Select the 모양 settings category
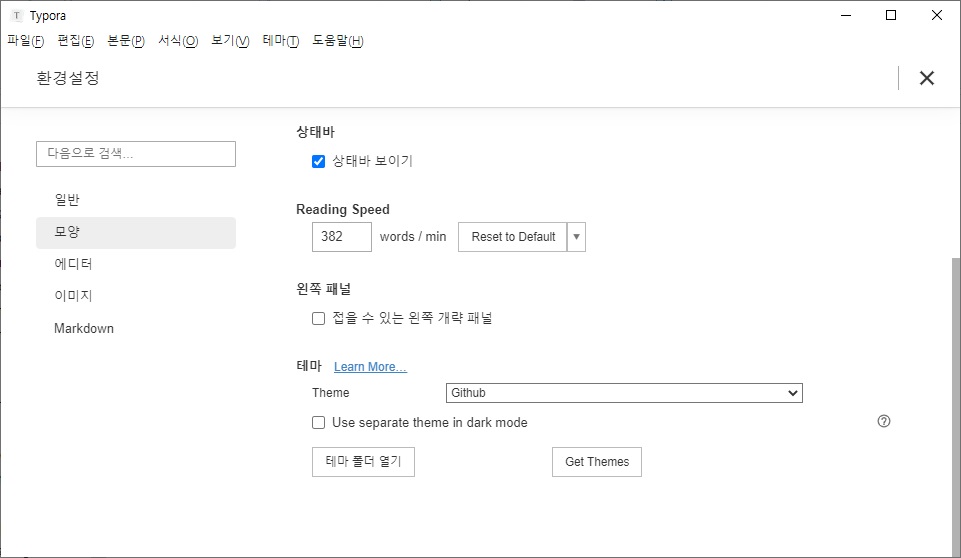 [135, 232]
